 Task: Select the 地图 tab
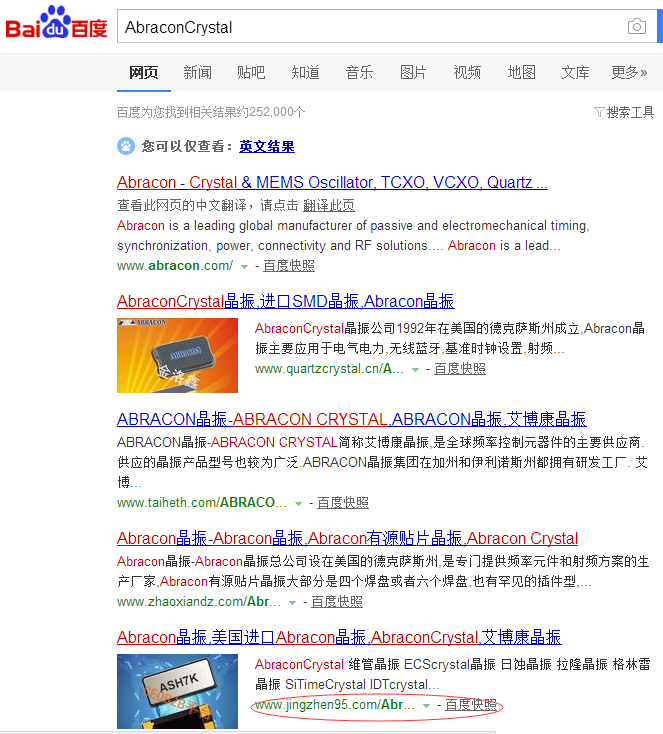[522, 73]
